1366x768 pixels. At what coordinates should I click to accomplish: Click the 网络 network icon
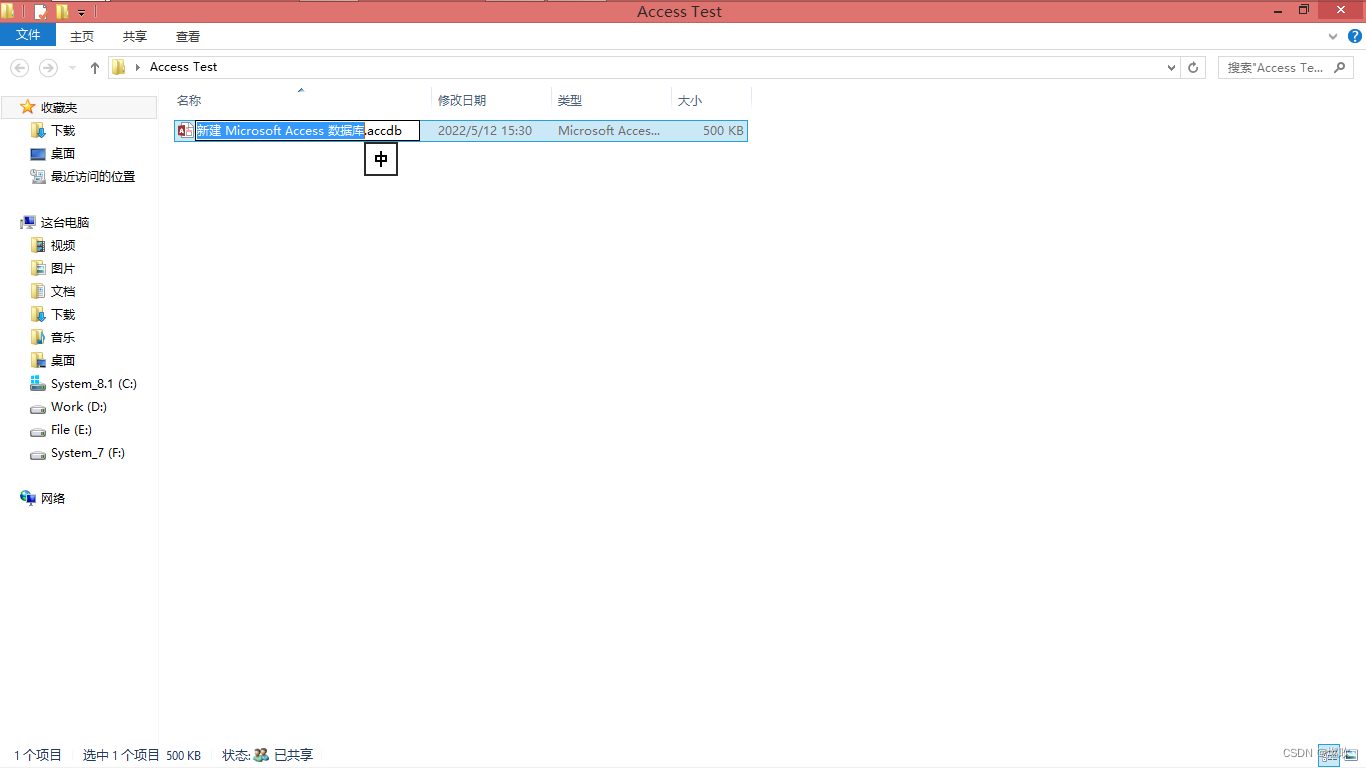(28, 498)
